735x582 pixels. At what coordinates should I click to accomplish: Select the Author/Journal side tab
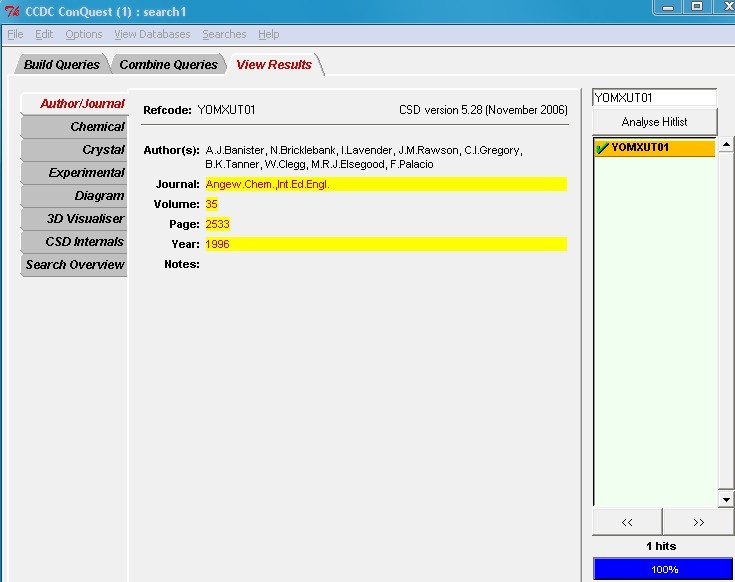[x=75, y=104]
